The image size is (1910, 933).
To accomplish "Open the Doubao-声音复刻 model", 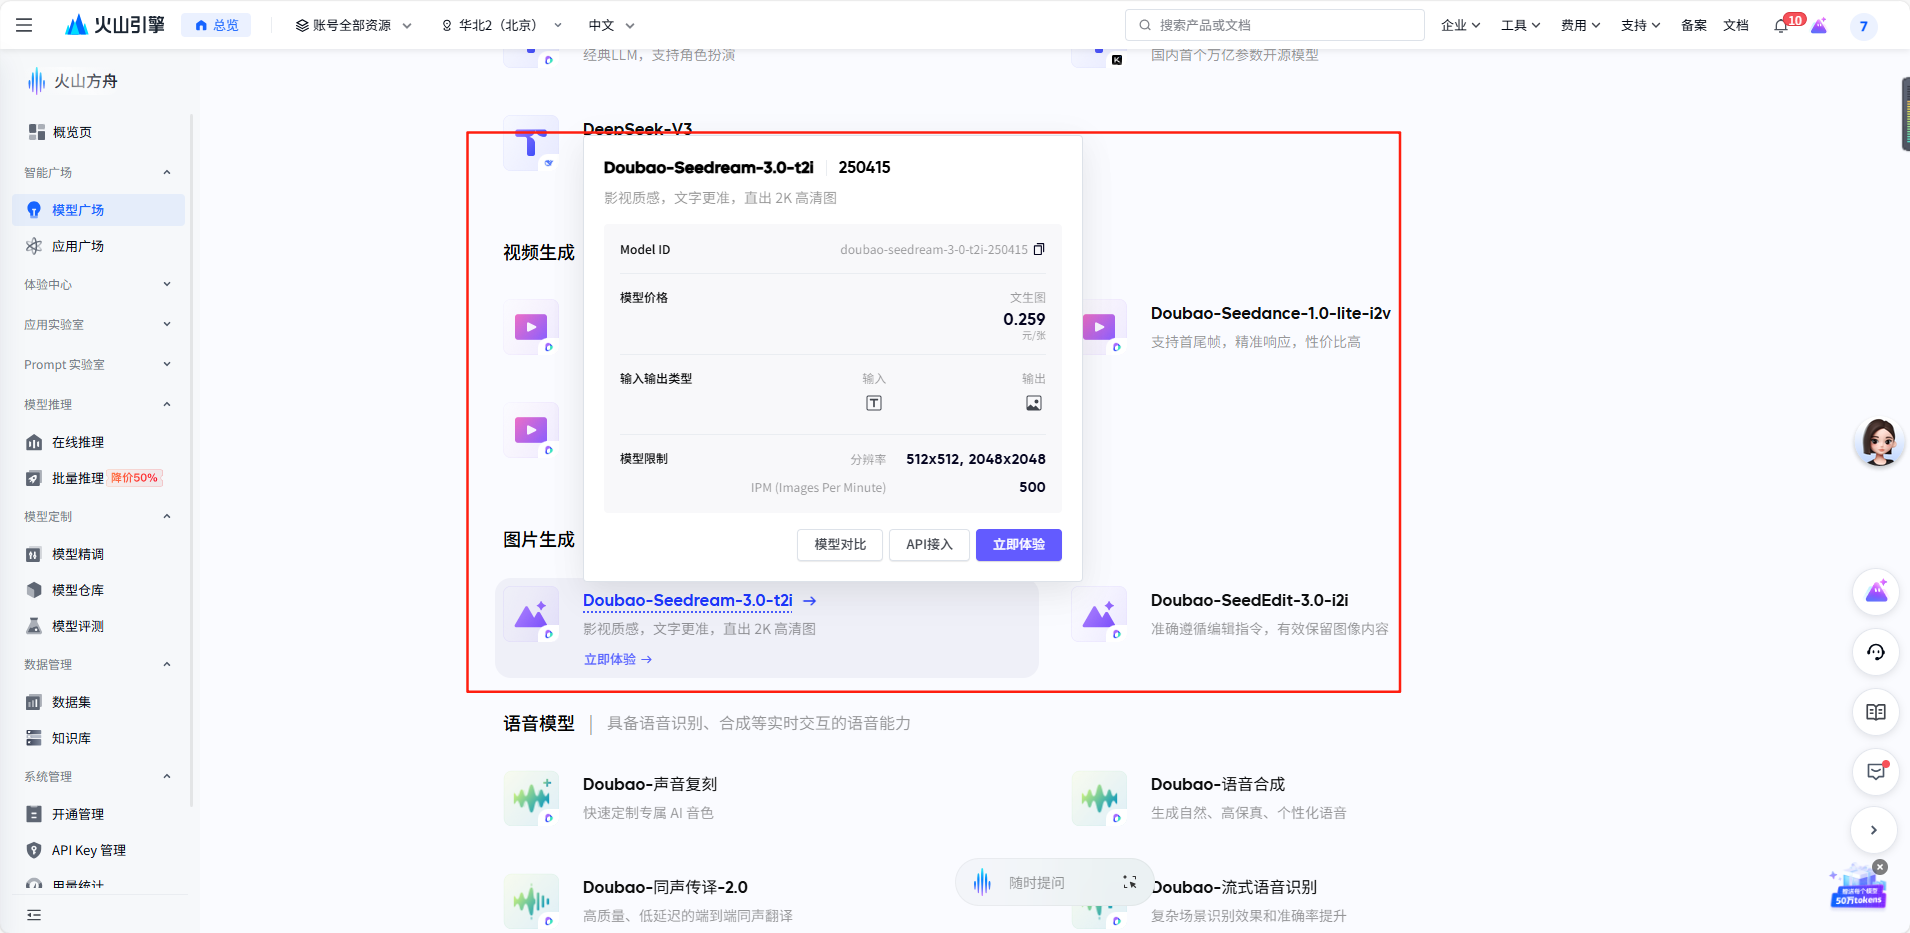I will pos(650,784).
